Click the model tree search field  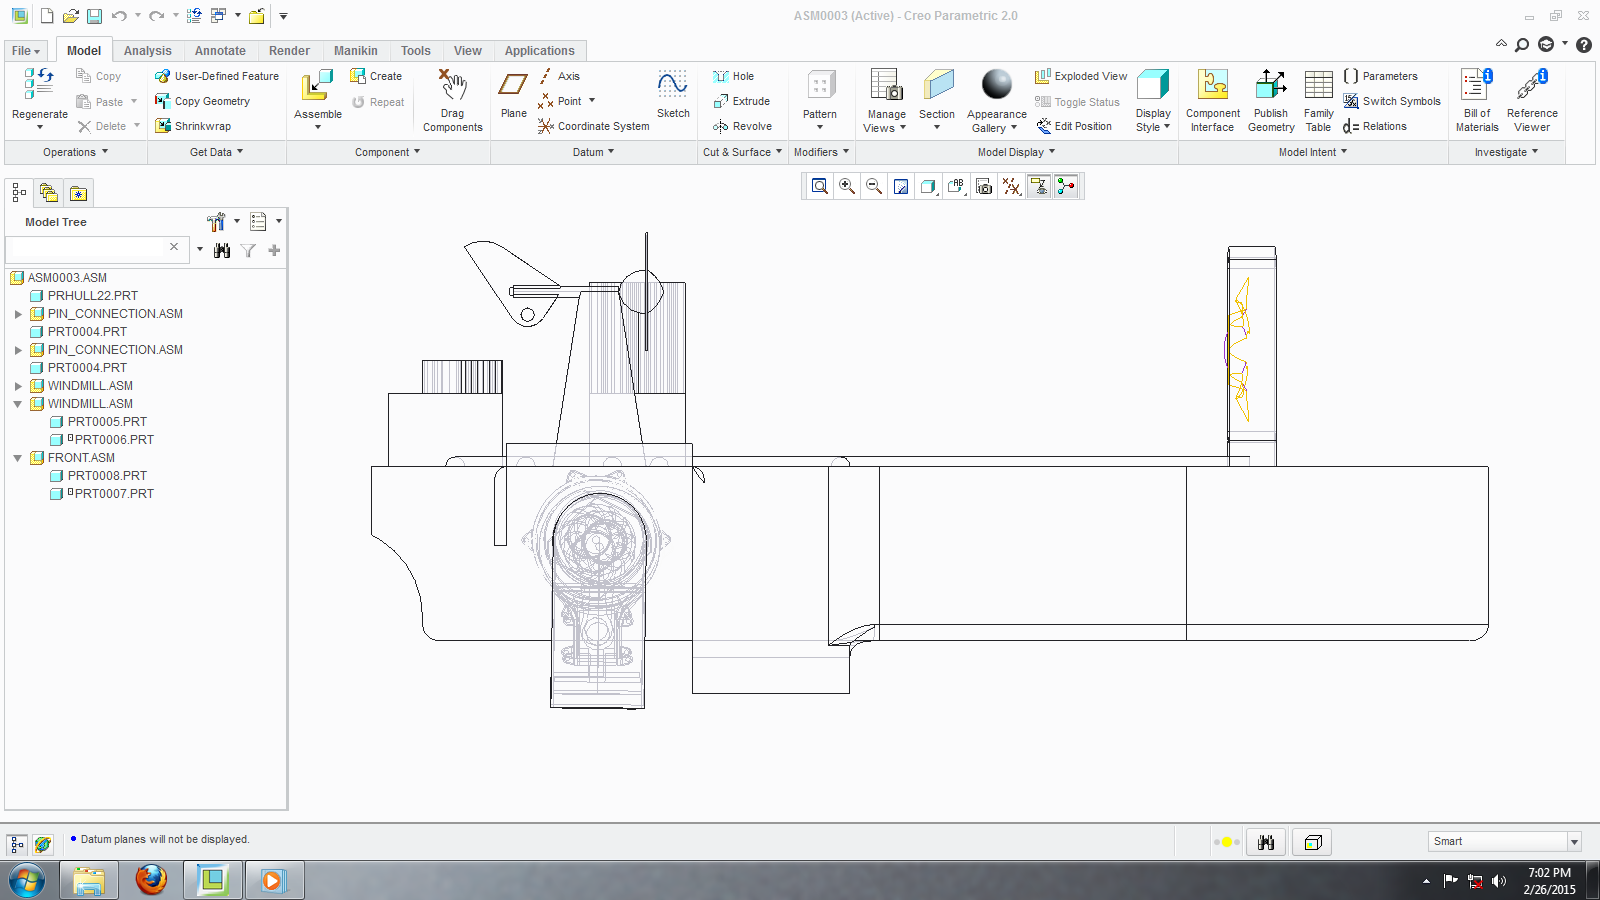tap(86, 249)
